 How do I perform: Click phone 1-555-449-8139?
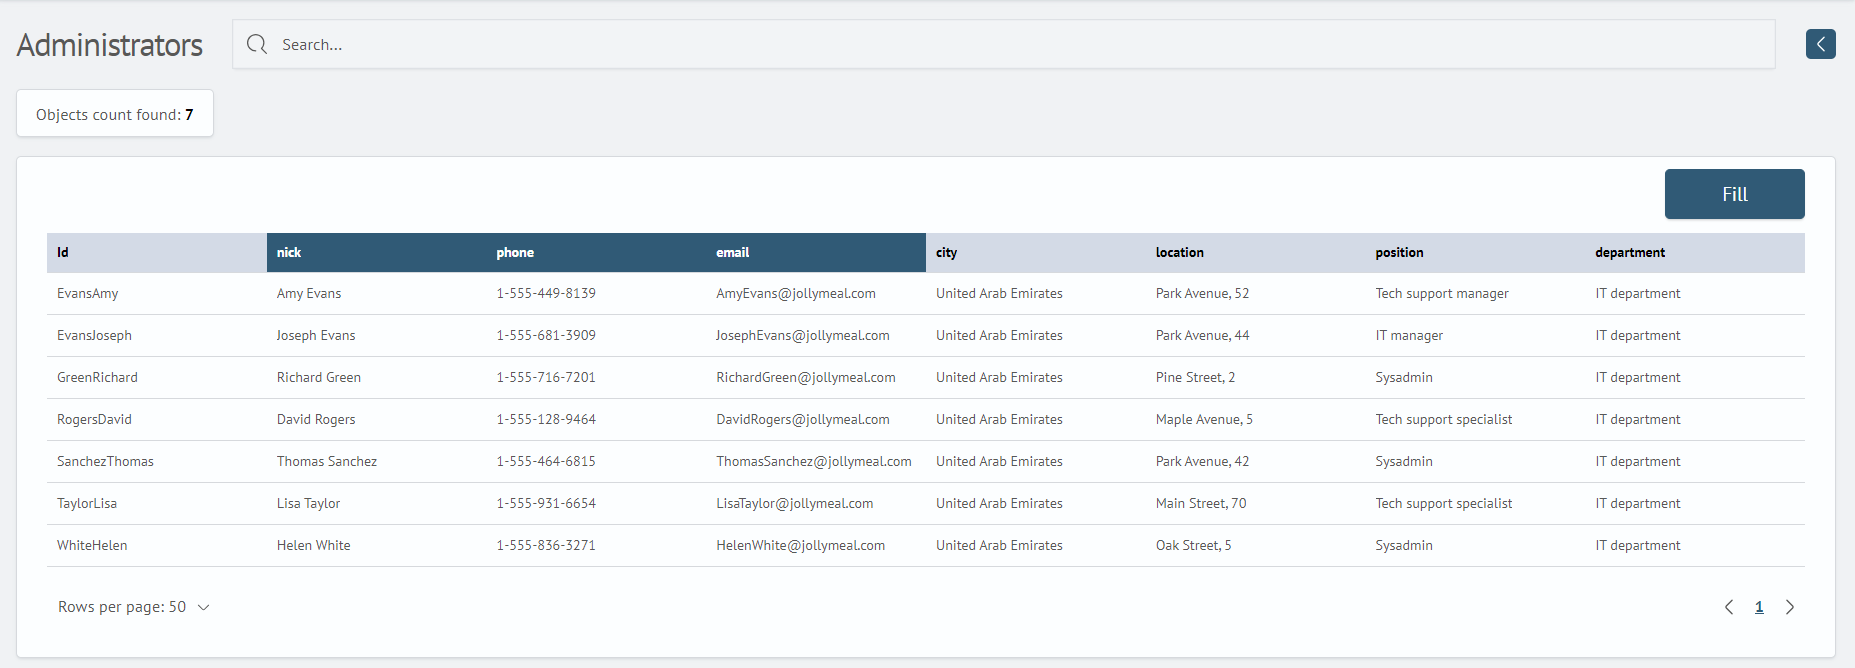[x=546, y=293]
